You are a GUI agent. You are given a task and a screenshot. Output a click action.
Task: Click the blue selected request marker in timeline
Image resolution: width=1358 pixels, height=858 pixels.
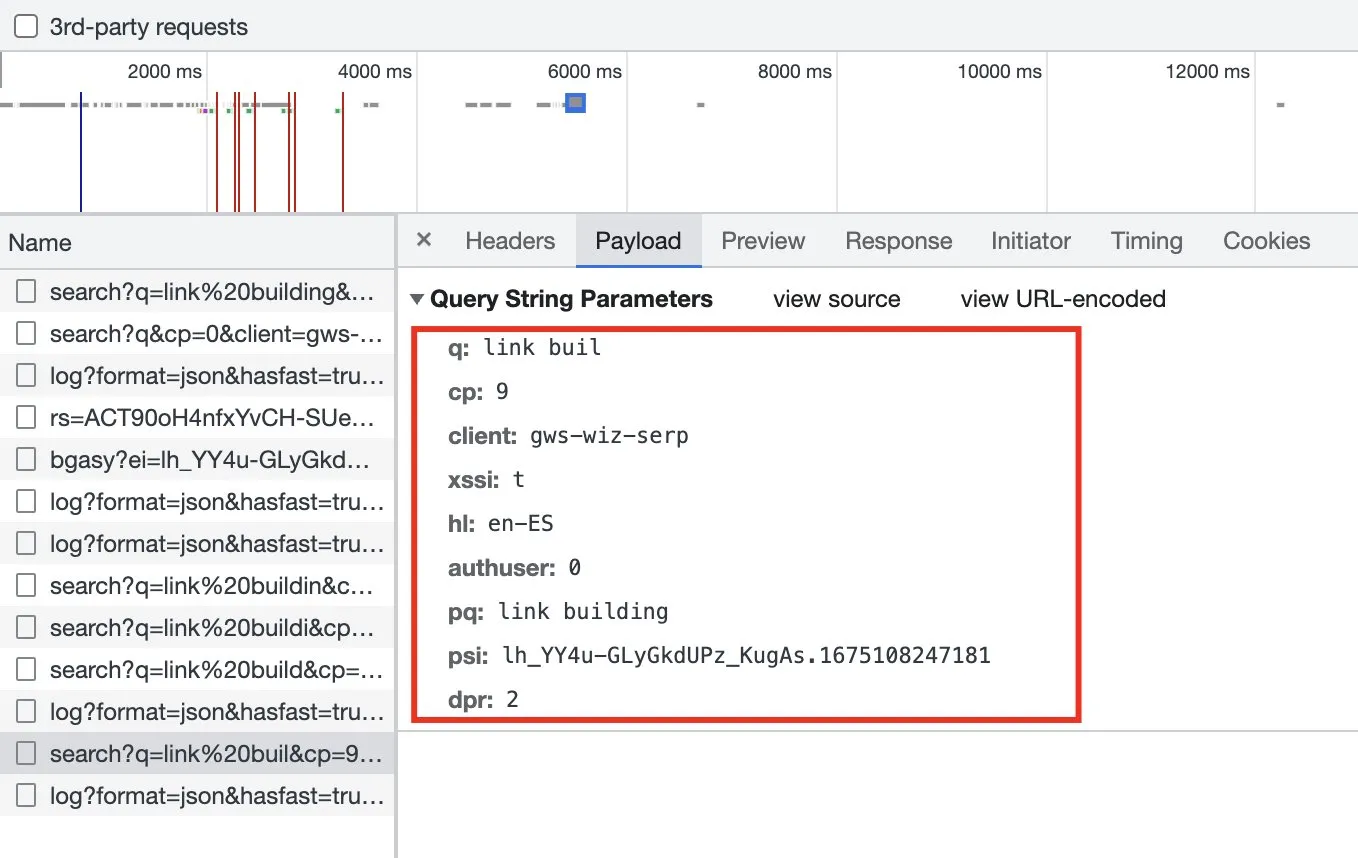(x=575, y=102)
